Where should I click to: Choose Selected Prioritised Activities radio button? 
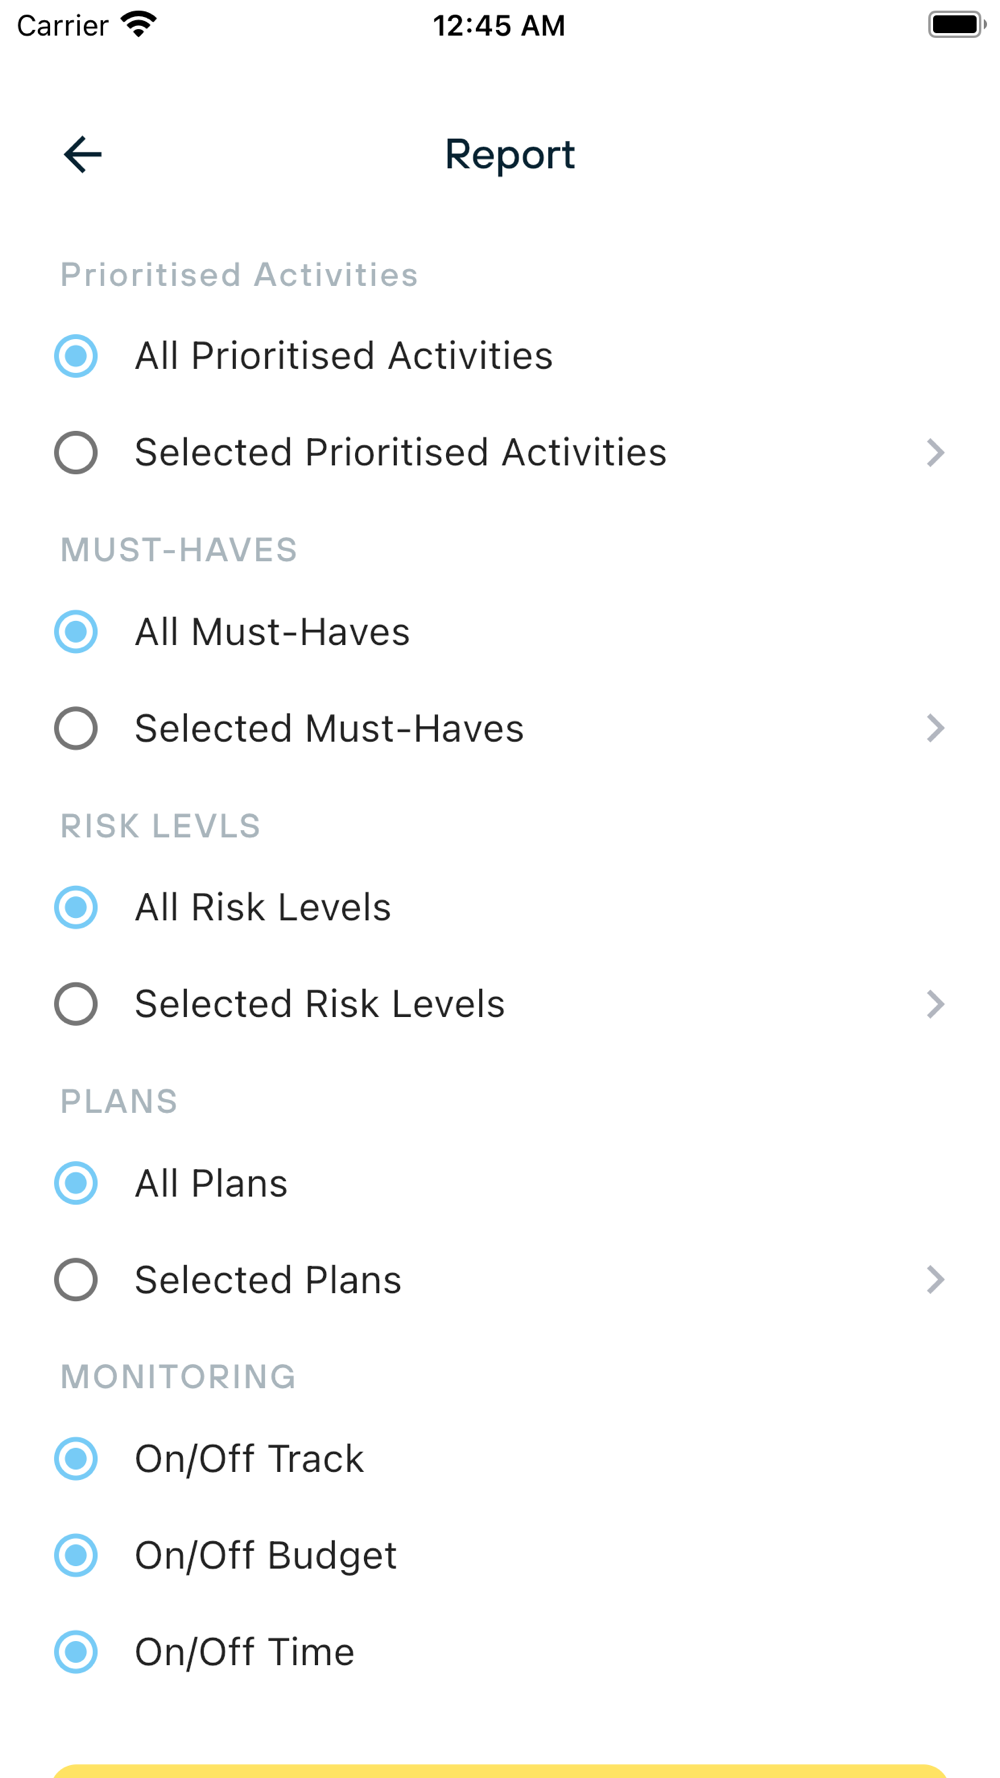coord(76,453)
